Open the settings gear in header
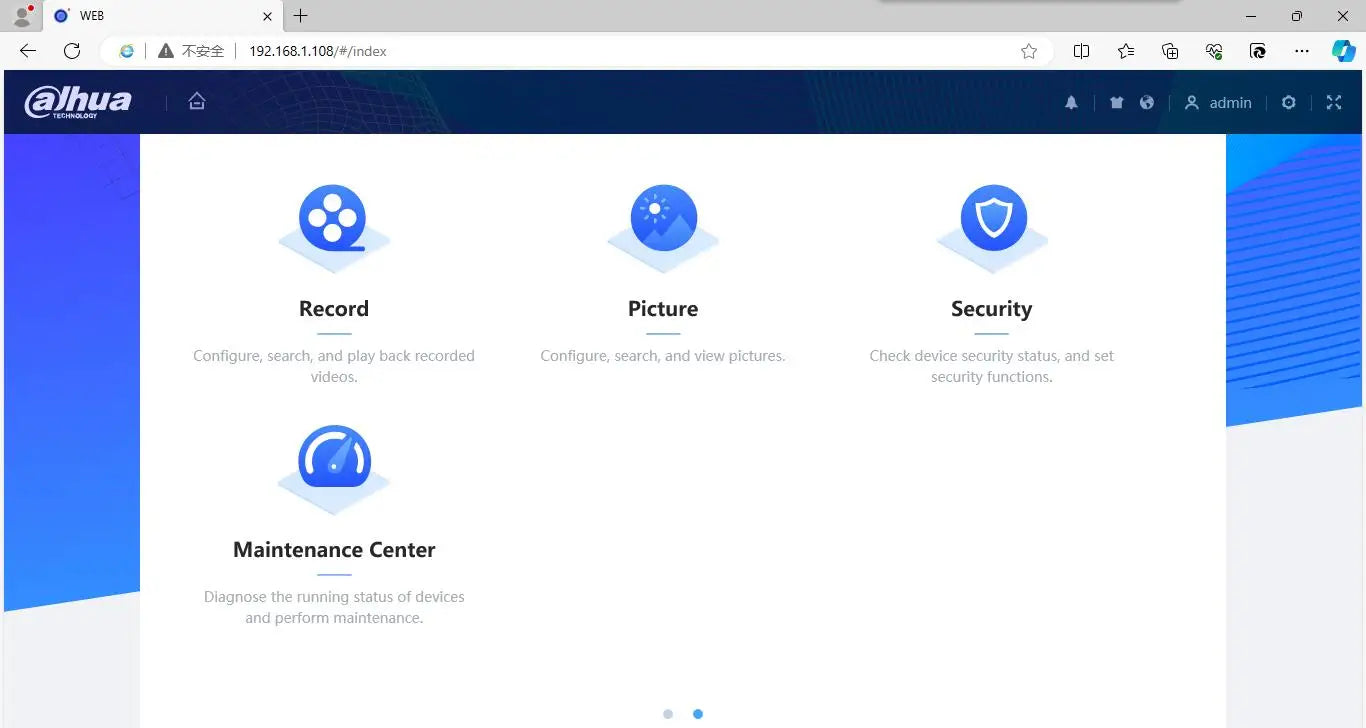This screenshot has height=728, width=1366. click(1289, 102)
